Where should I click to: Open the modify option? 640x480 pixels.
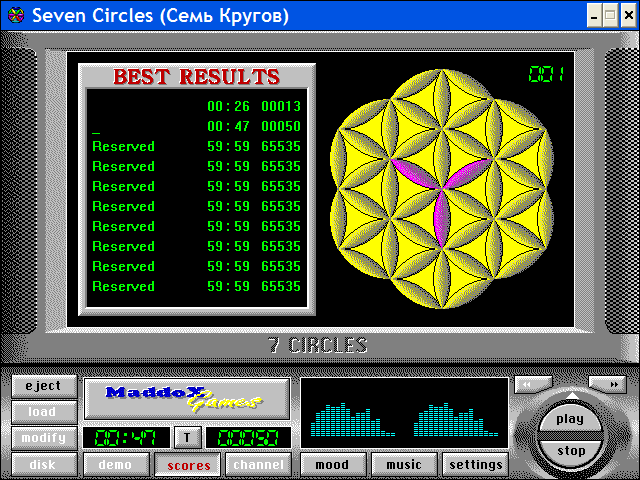click(x=43, y=438)
